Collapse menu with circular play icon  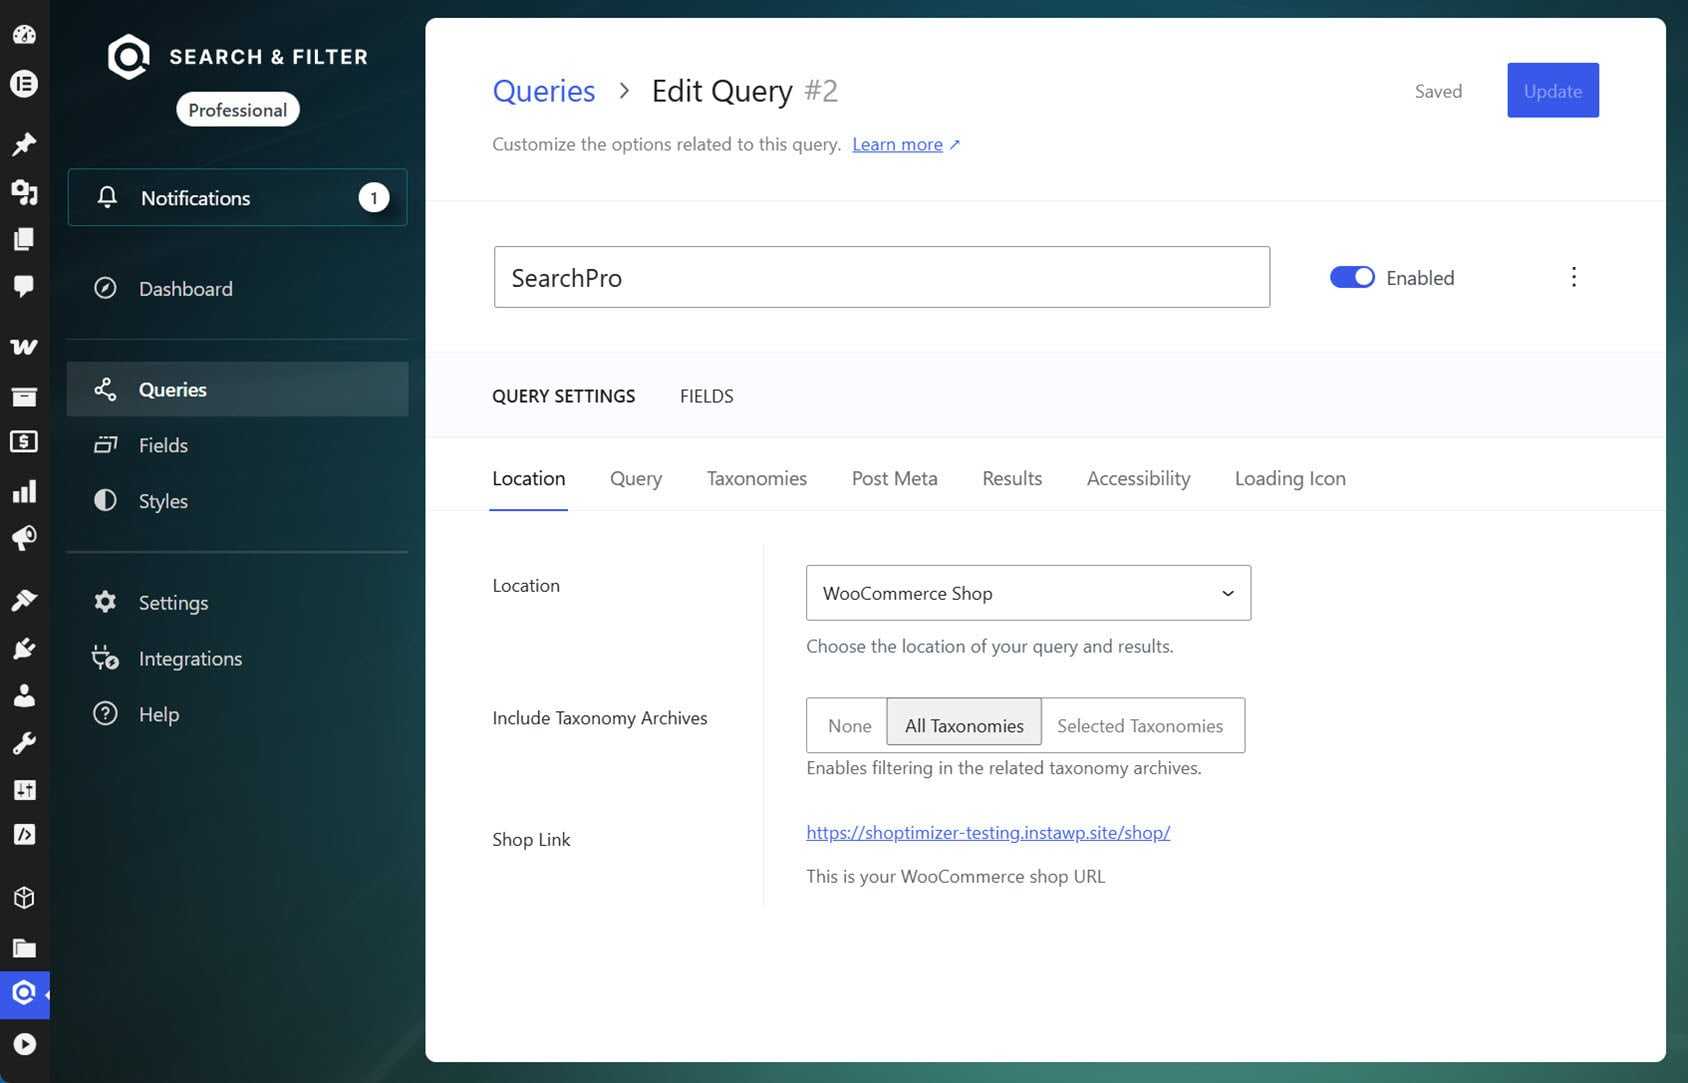coord(24,1044)
